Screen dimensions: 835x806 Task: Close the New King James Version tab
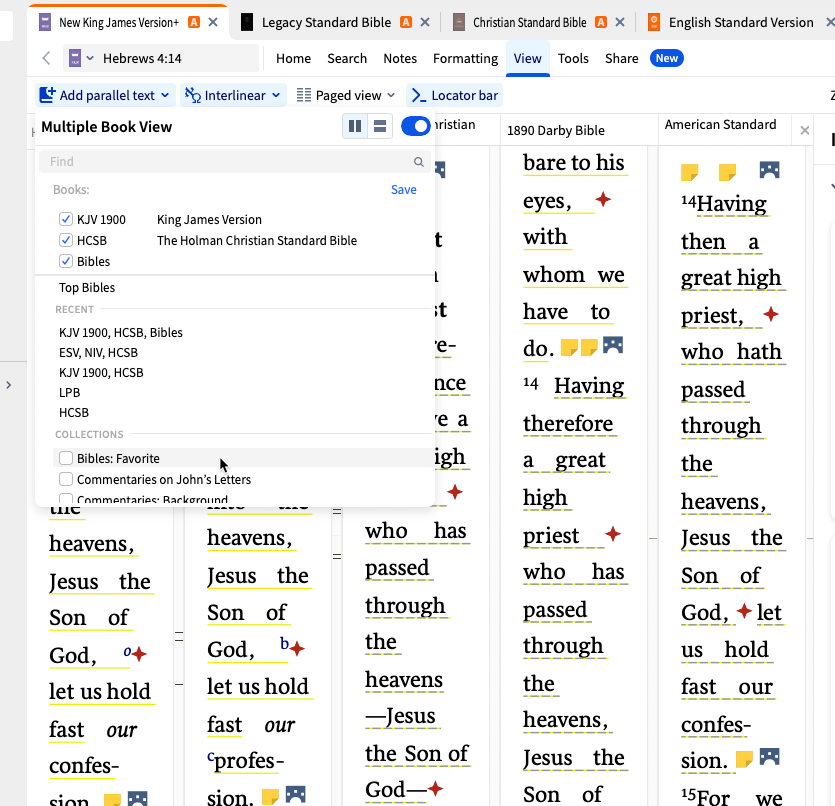tap(212, 22)
